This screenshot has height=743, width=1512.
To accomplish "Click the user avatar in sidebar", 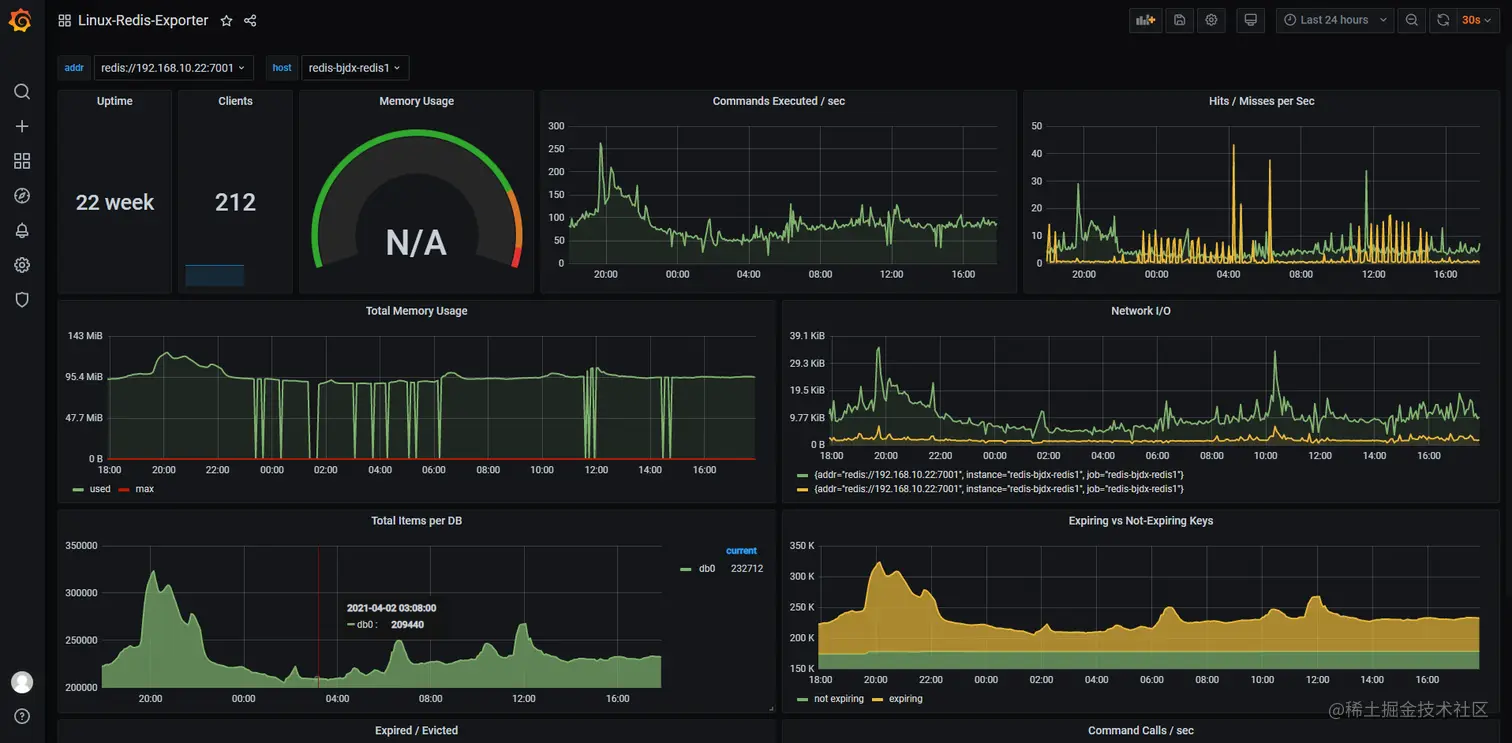I will [x=22, y=682].
